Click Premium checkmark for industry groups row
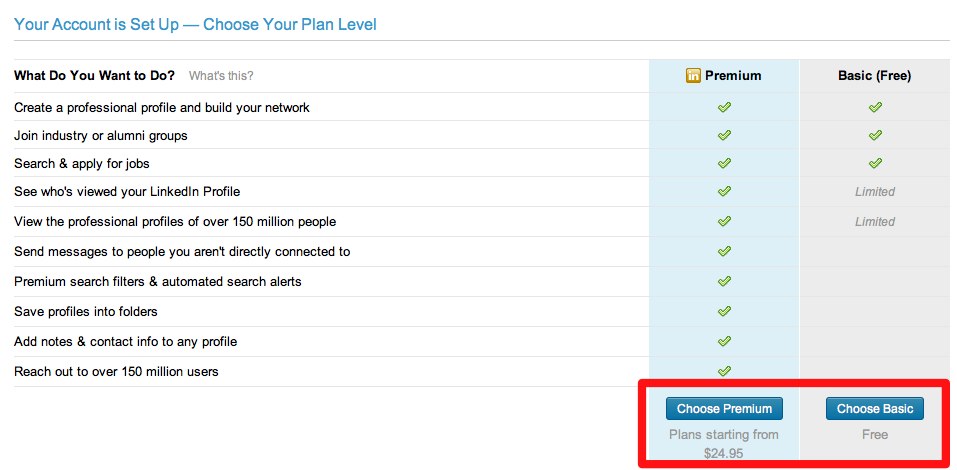The image size is (957, 470). pos(724,135)
